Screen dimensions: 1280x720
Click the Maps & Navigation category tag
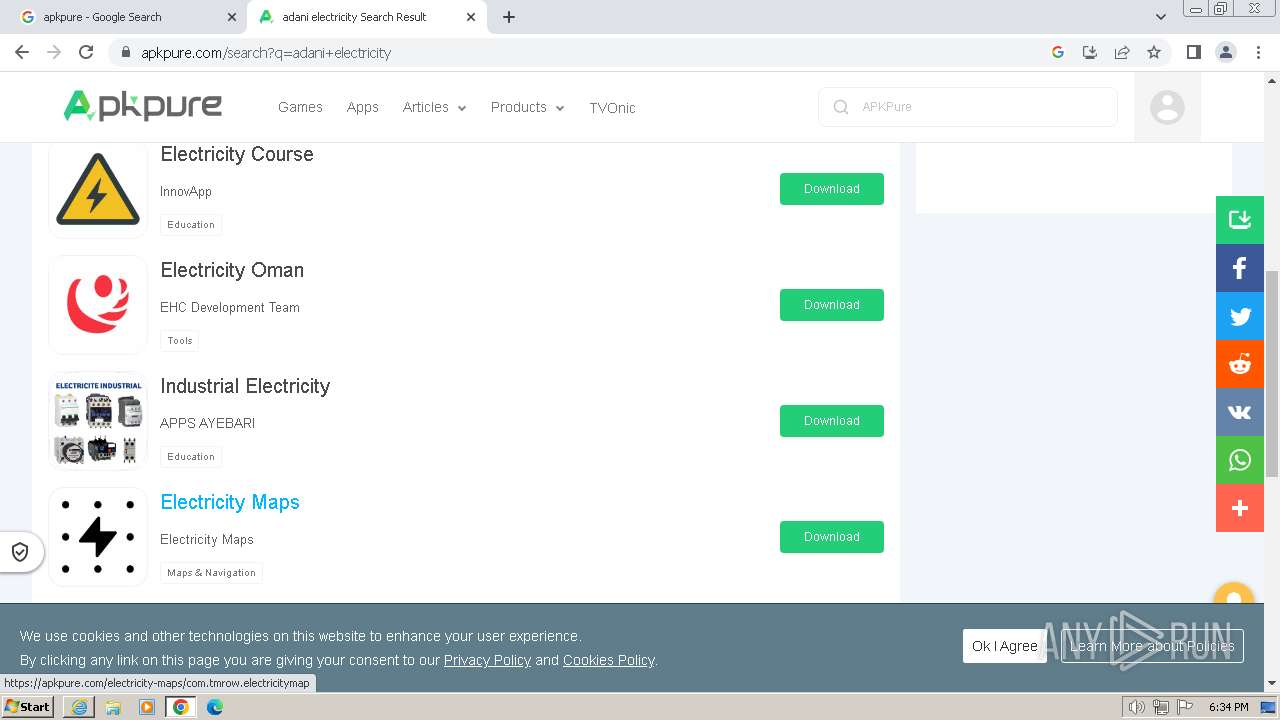tap(211, 573)
